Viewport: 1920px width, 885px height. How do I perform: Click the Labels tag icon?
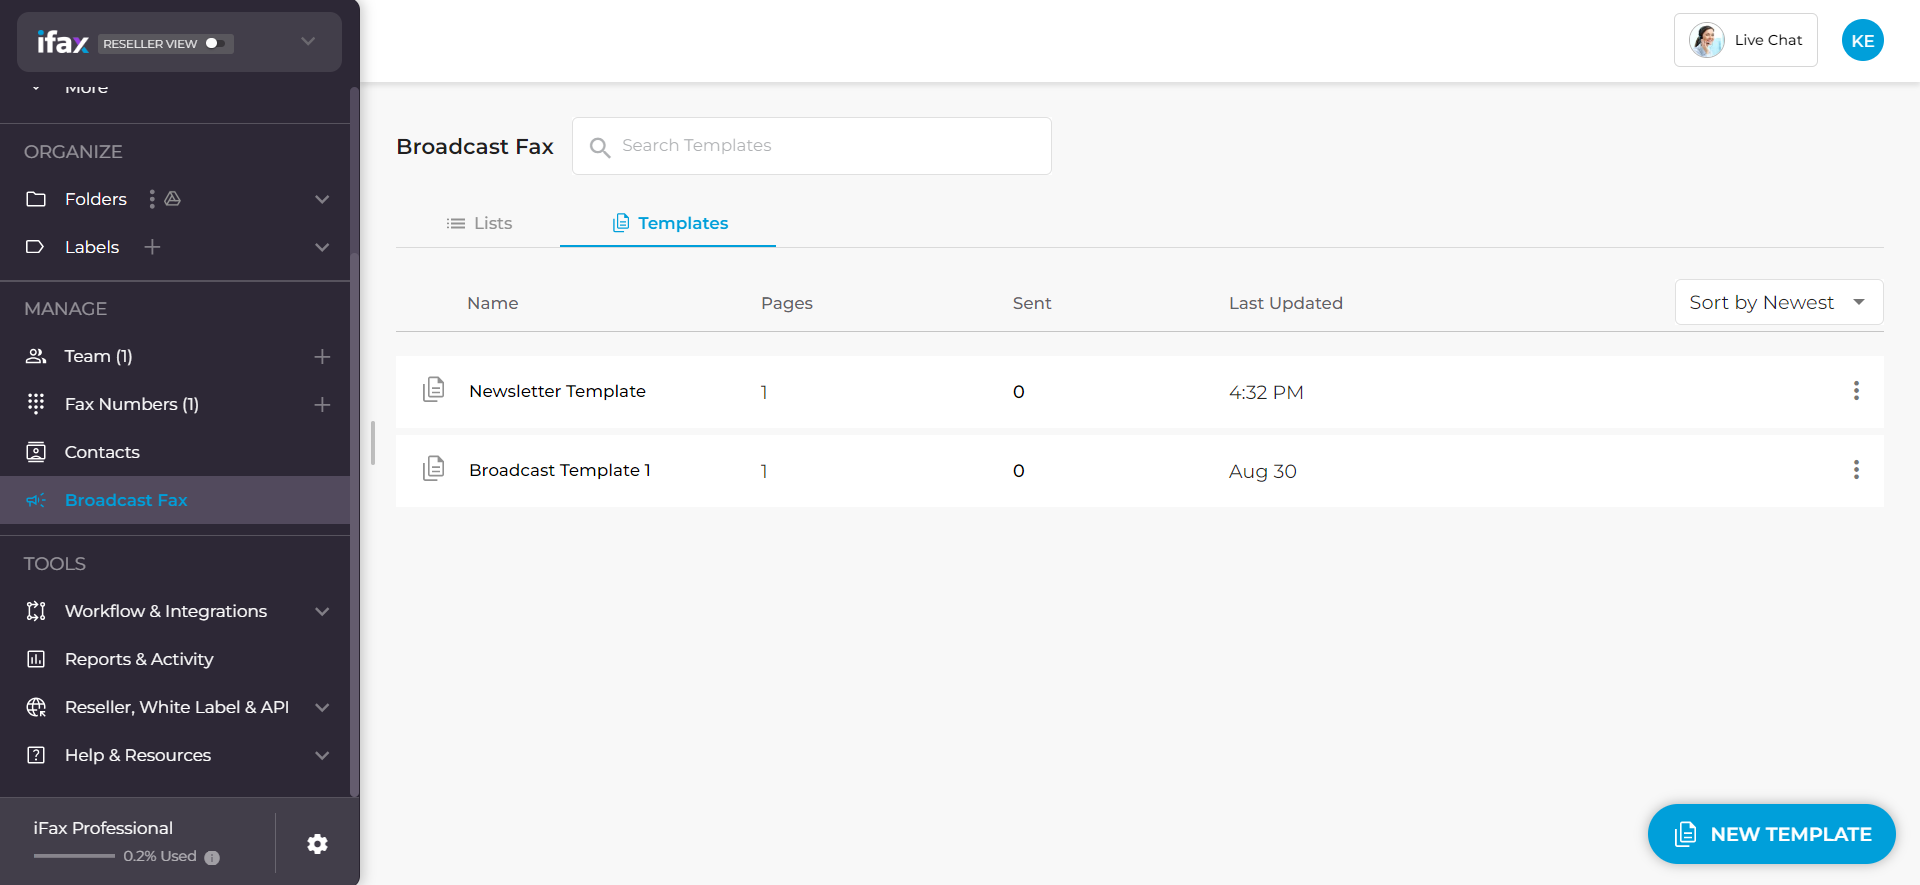click(35, 247)
